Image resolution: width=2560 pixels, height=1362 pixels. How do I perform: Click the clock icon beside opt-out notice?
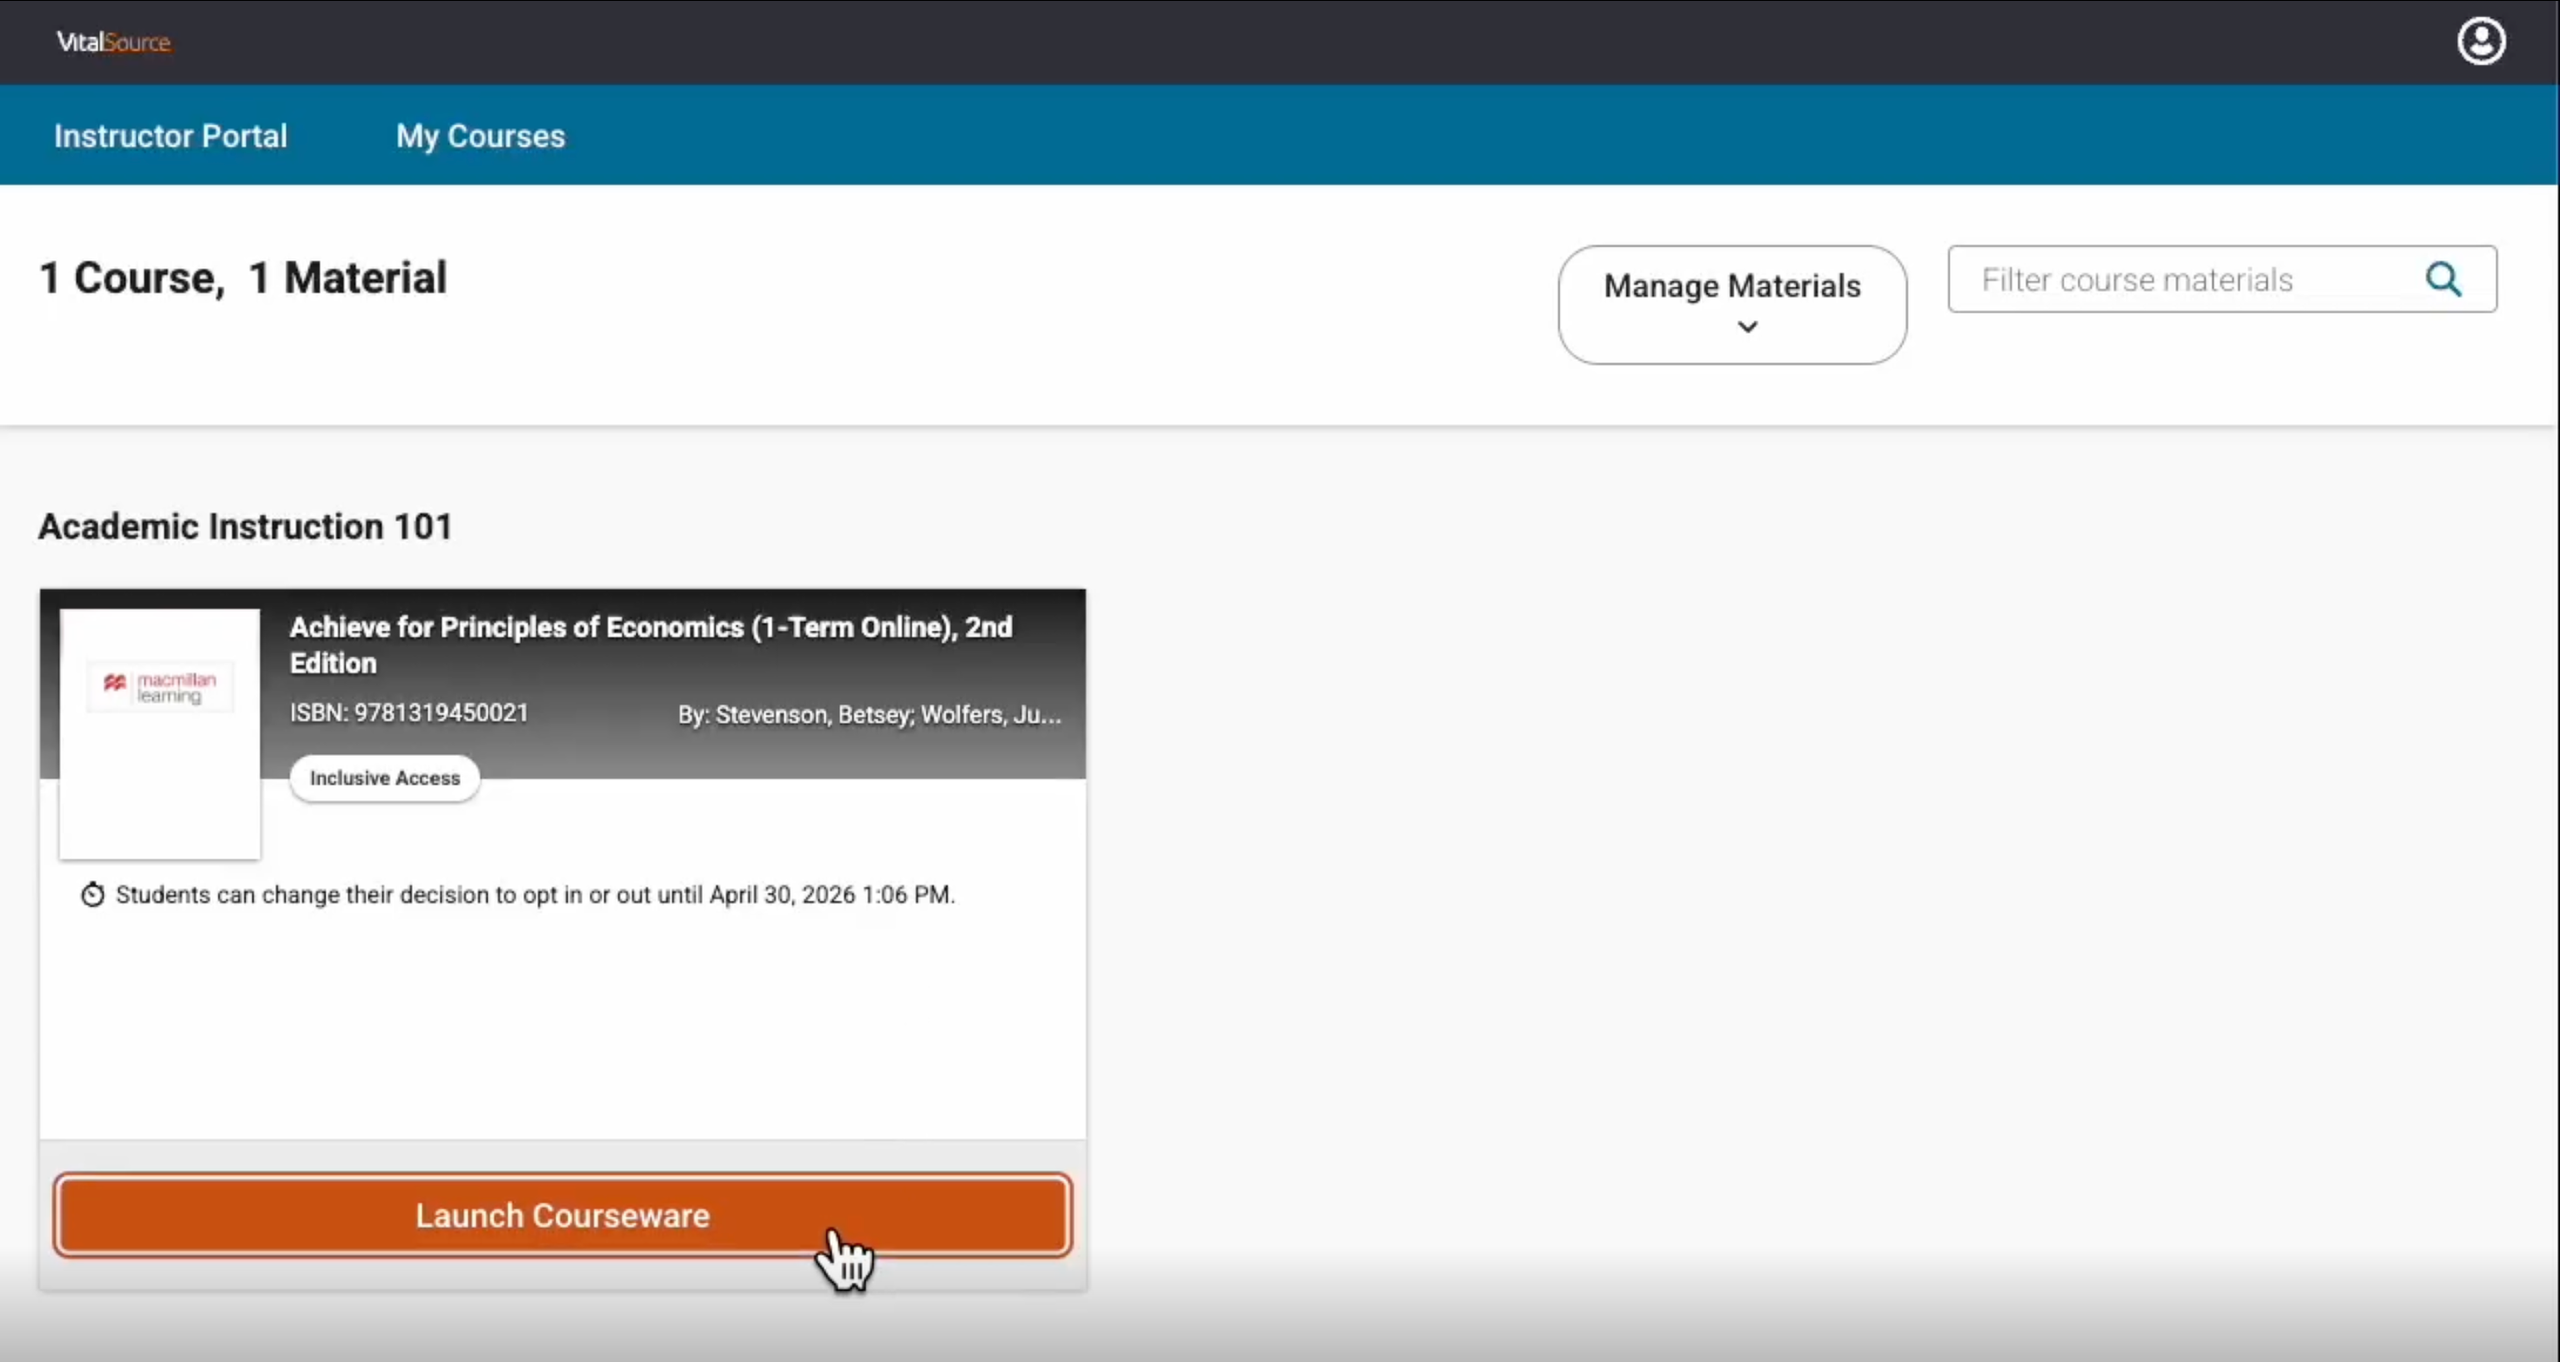click(x=92, y=894)
